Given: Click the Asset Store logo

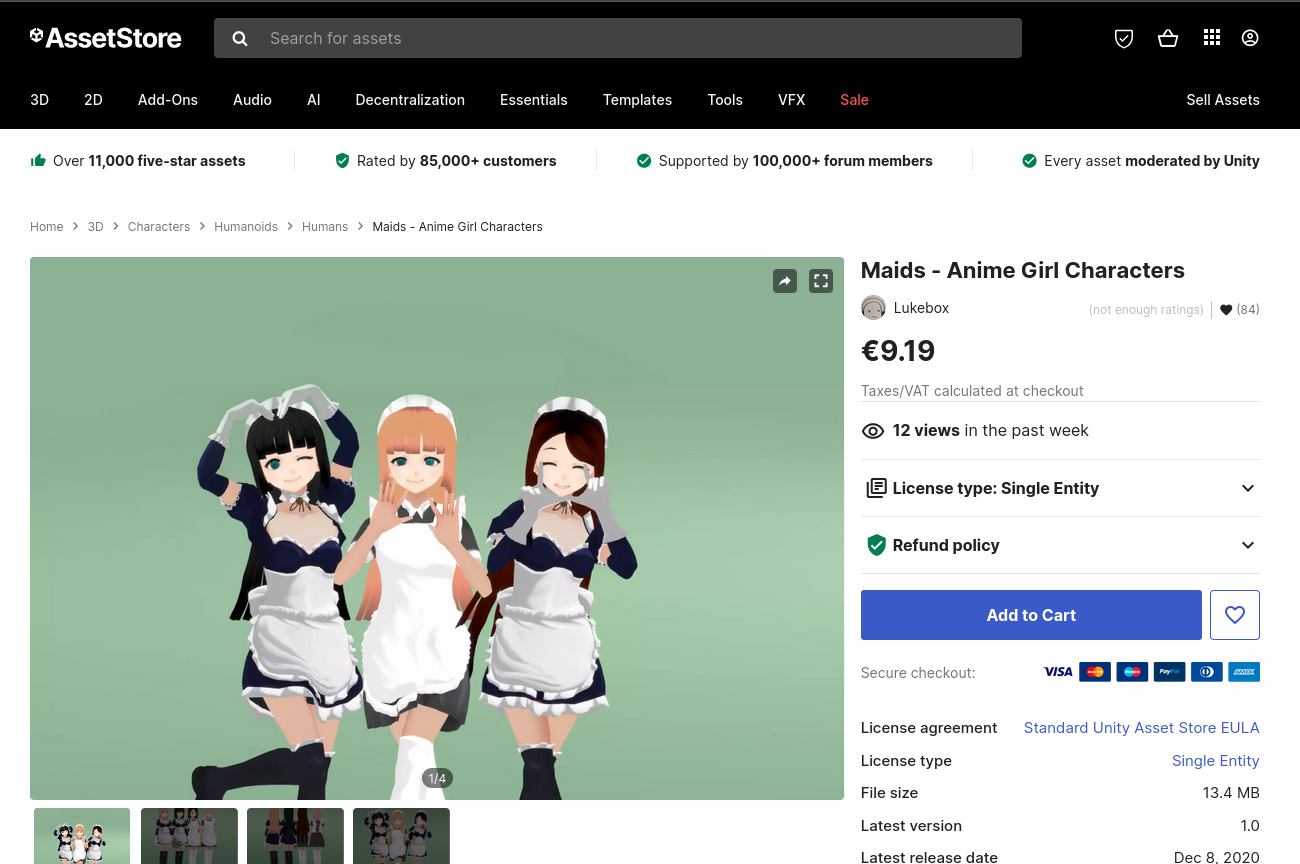Looking at the screenshot, I should [106, 38].
